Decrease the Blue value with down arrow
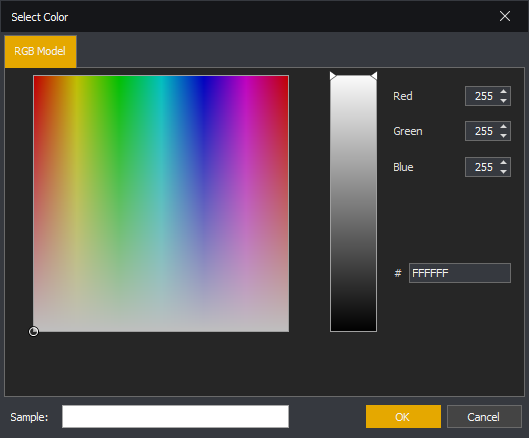The image size is (529, 438). pos(503,171)
